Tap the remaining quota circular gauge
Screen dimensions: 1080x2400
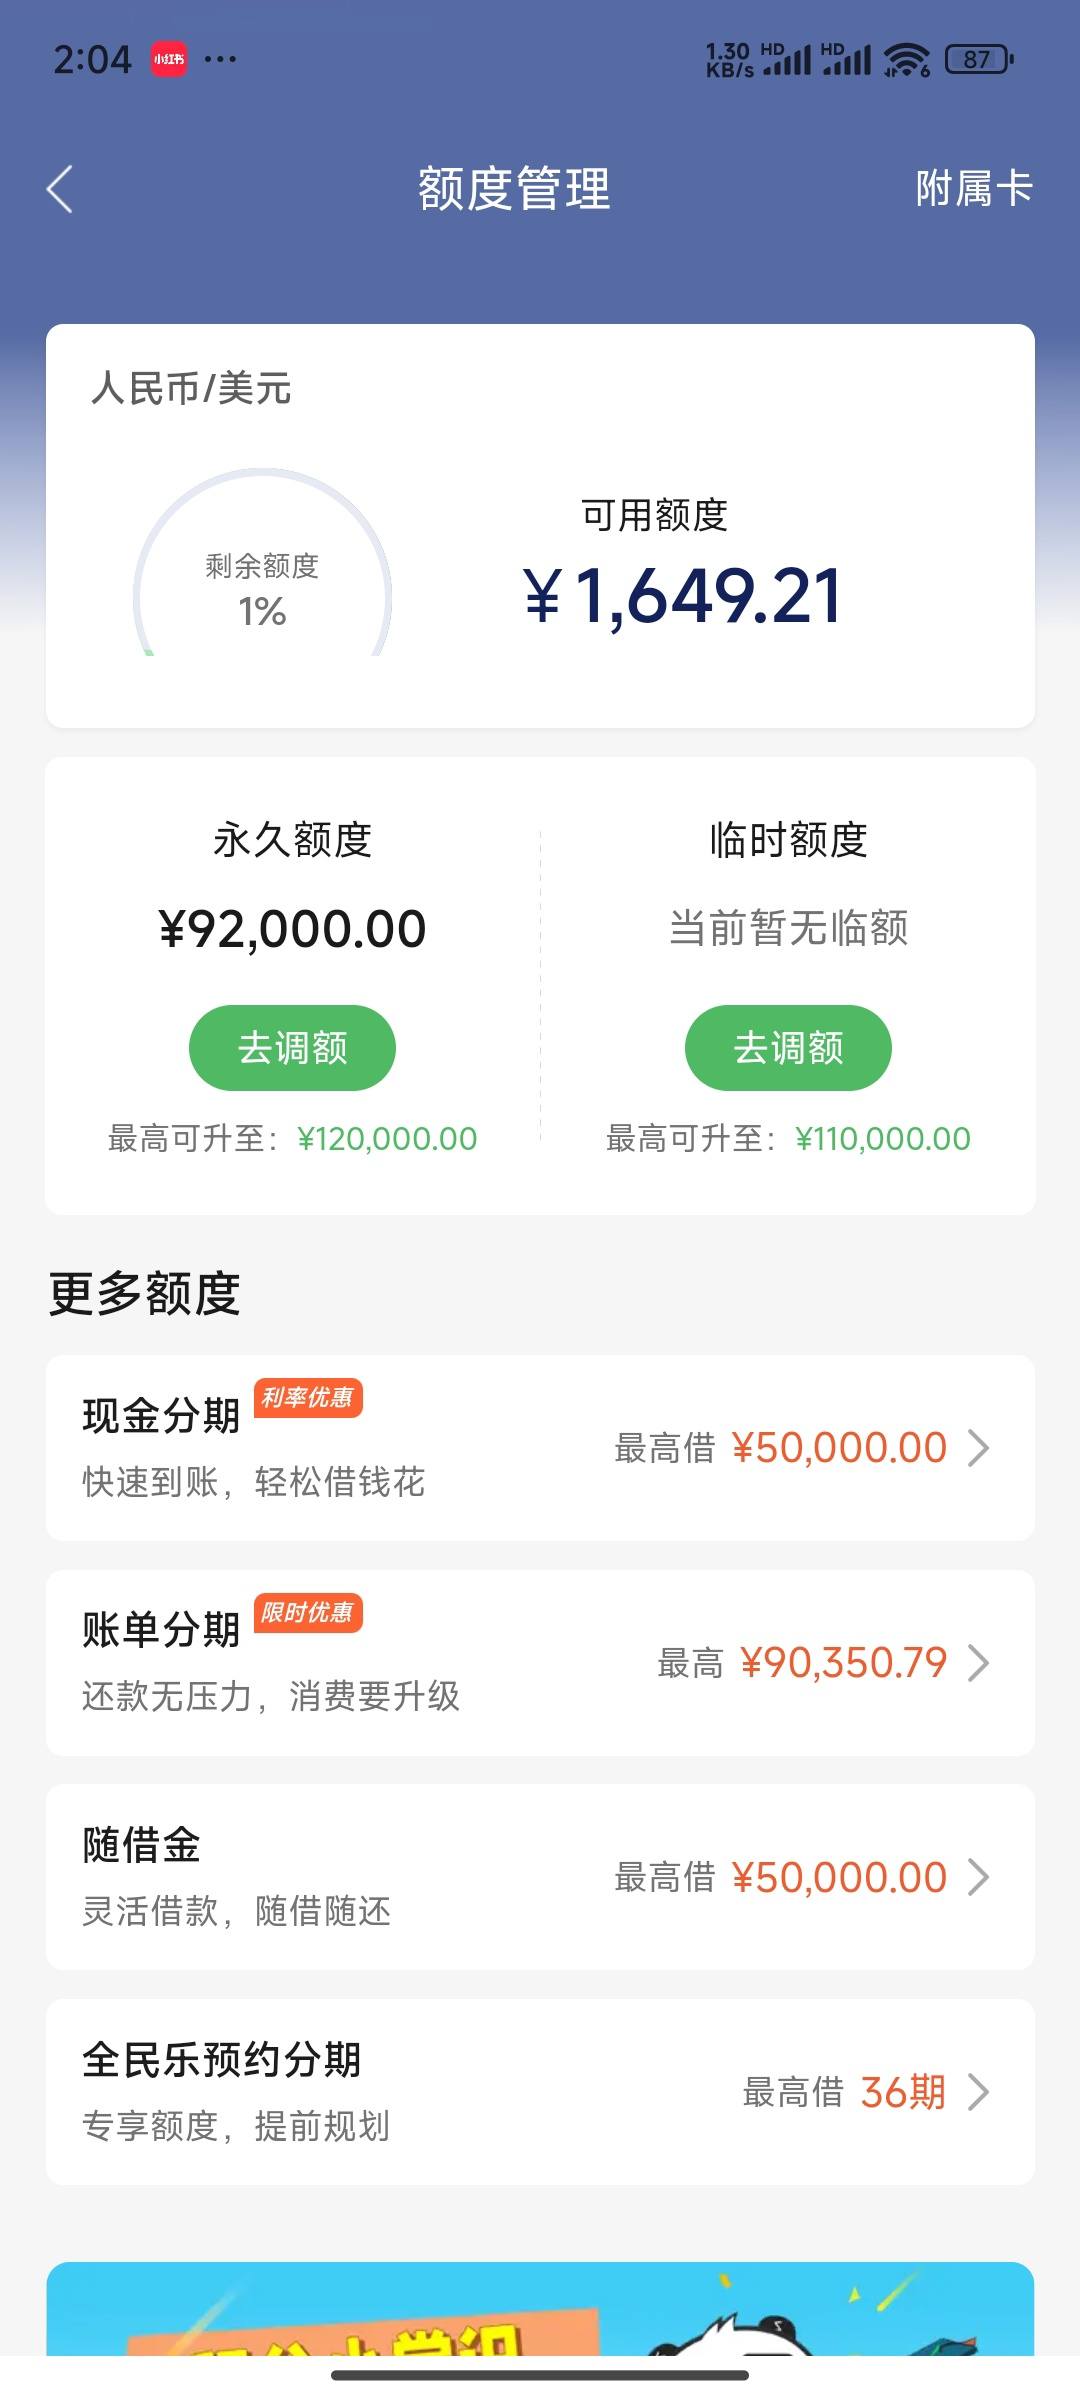pos(262,565)
